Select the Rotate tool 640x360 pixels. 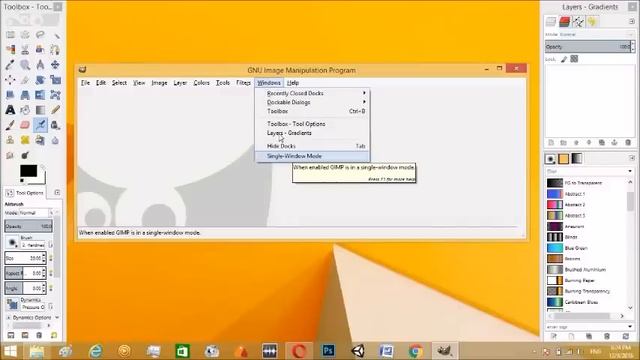40,80
